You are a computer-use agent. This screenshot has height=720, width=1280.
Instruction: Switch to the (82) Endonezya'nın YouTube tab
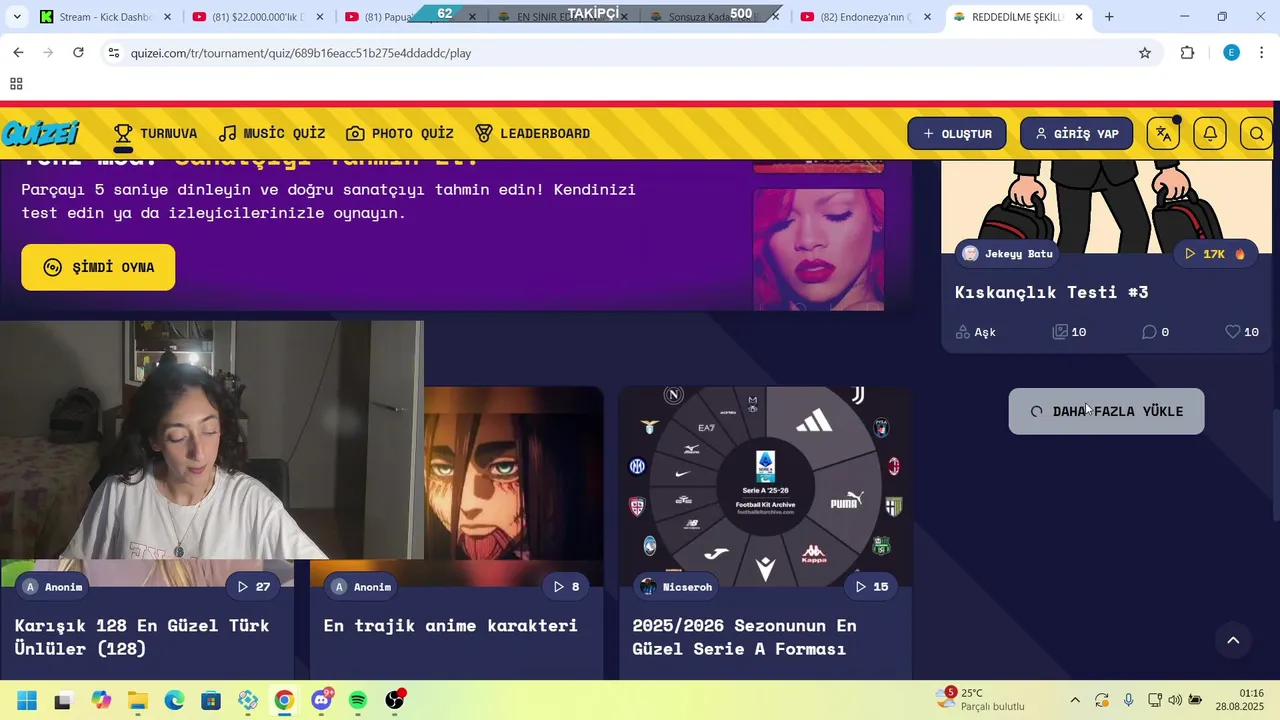point(866,17)
